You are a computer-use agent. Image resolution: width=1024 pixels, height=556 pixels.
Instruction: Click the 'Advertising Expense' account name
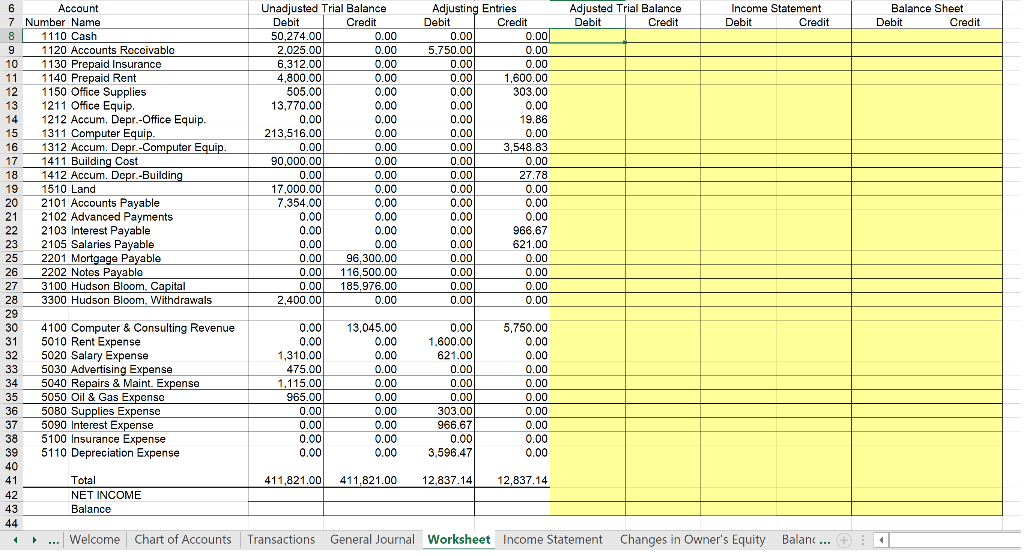[x=121, y=369]
